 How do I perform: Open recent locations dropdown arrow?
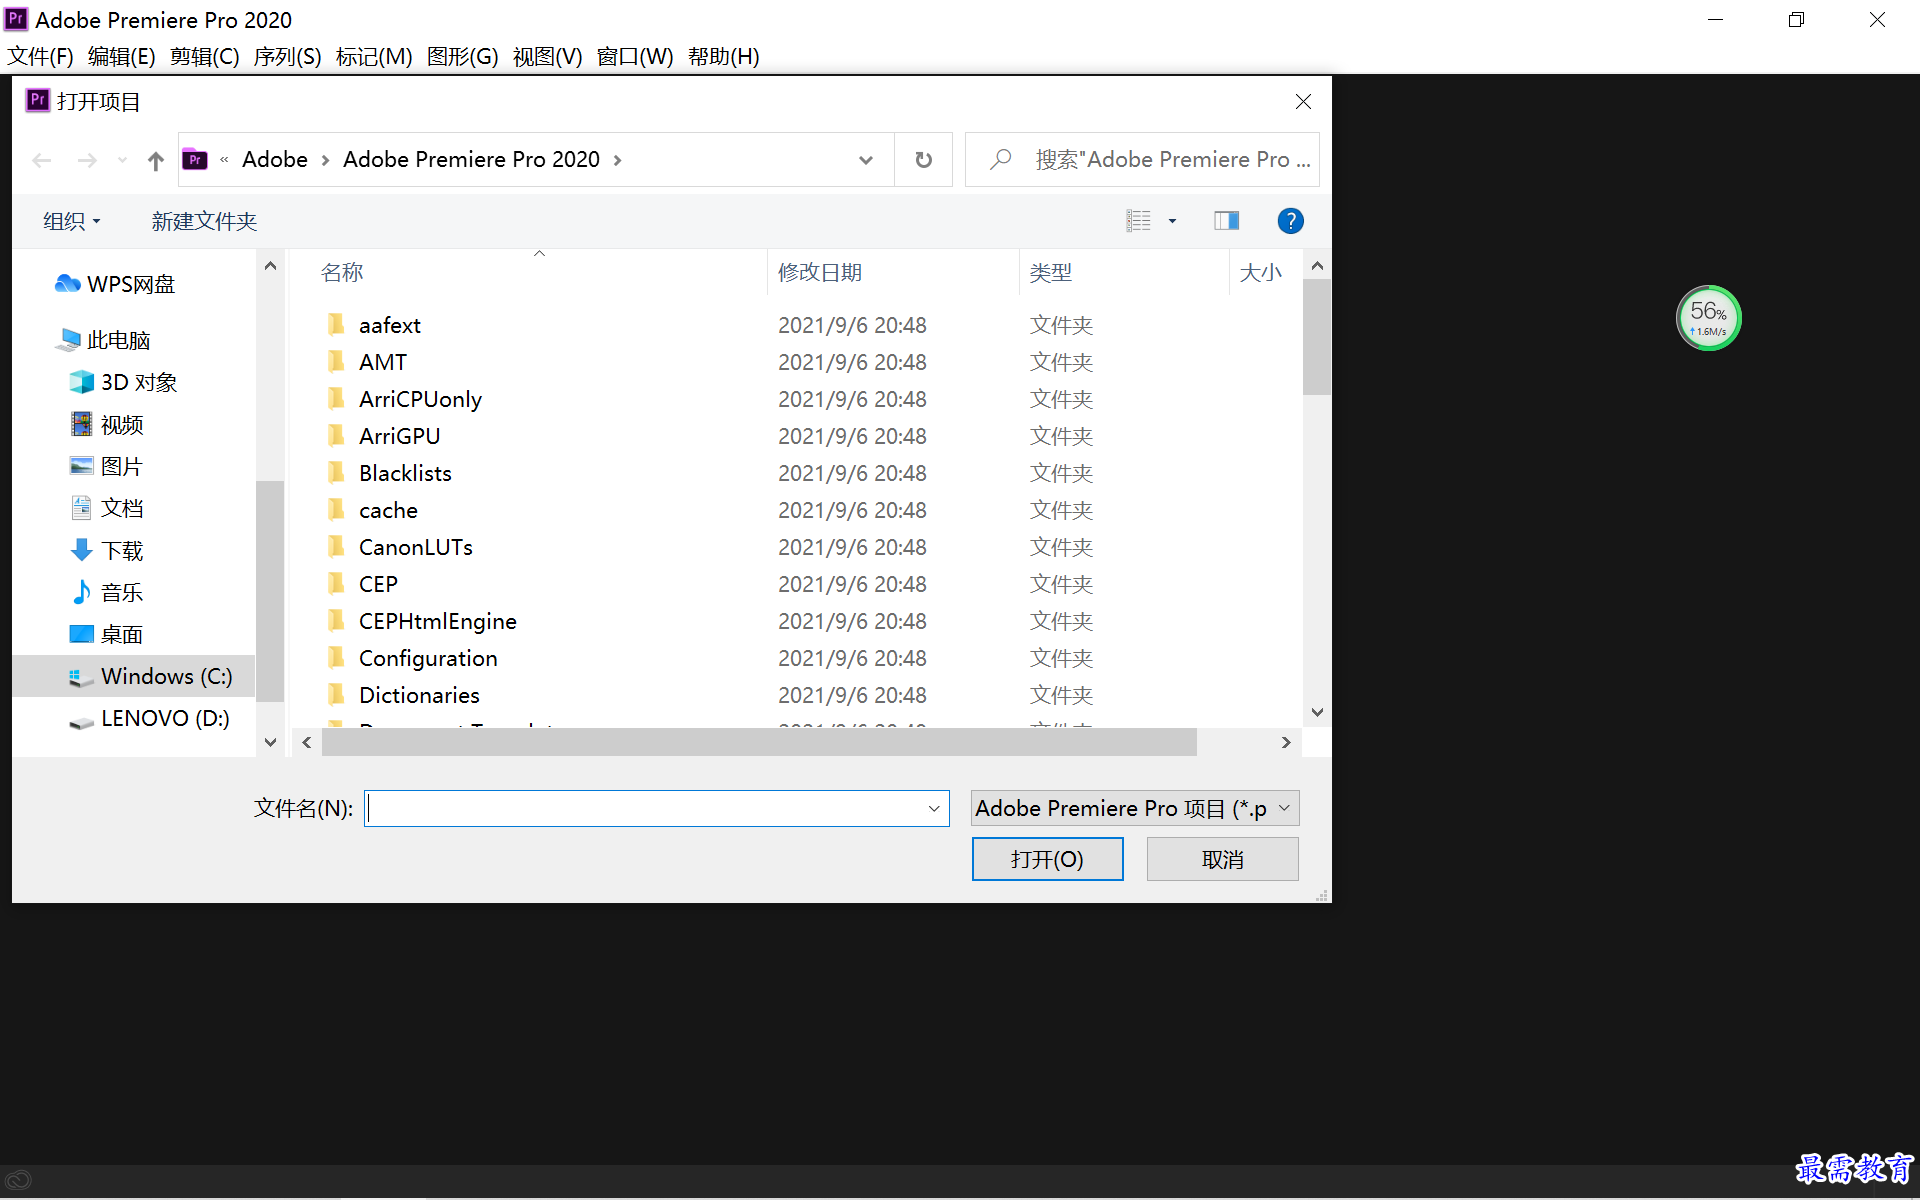coord(122,160)
